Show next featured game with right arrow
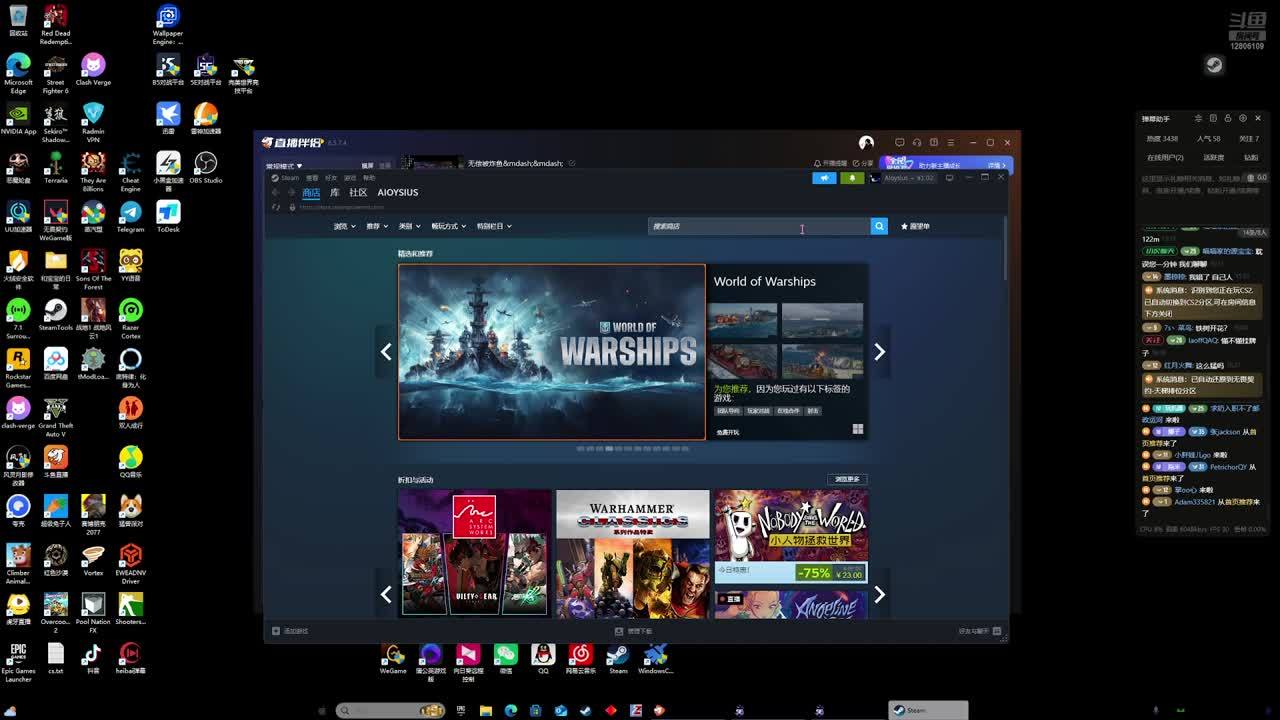Image resolution: width=1280 pixels, height=720 pixels. [879, 352]
